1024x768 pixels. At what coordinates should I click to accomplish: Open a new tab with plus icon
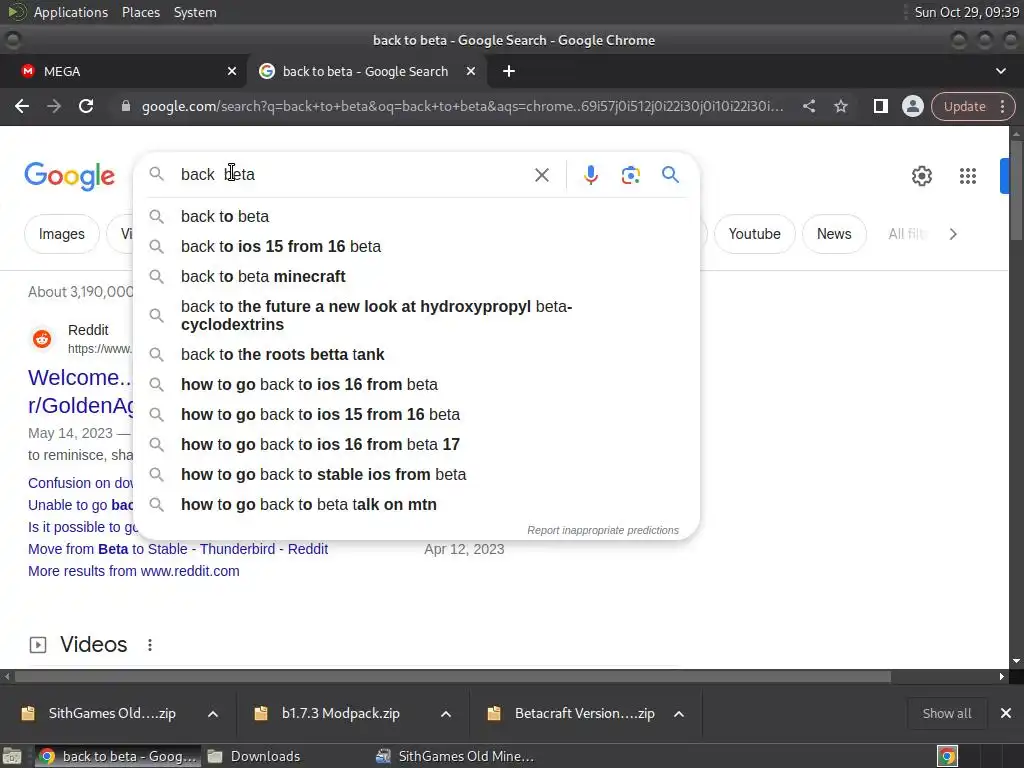pyautogui.click(x=509, y=71)
